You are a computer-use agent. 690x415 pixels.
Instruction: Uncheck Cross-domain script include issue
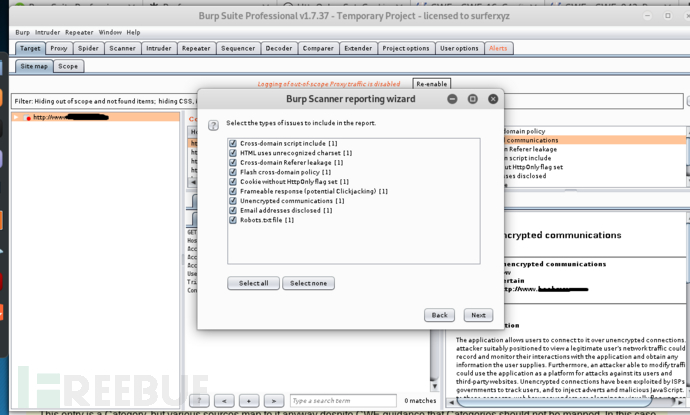pyautogui.click(x=233, y=143)
